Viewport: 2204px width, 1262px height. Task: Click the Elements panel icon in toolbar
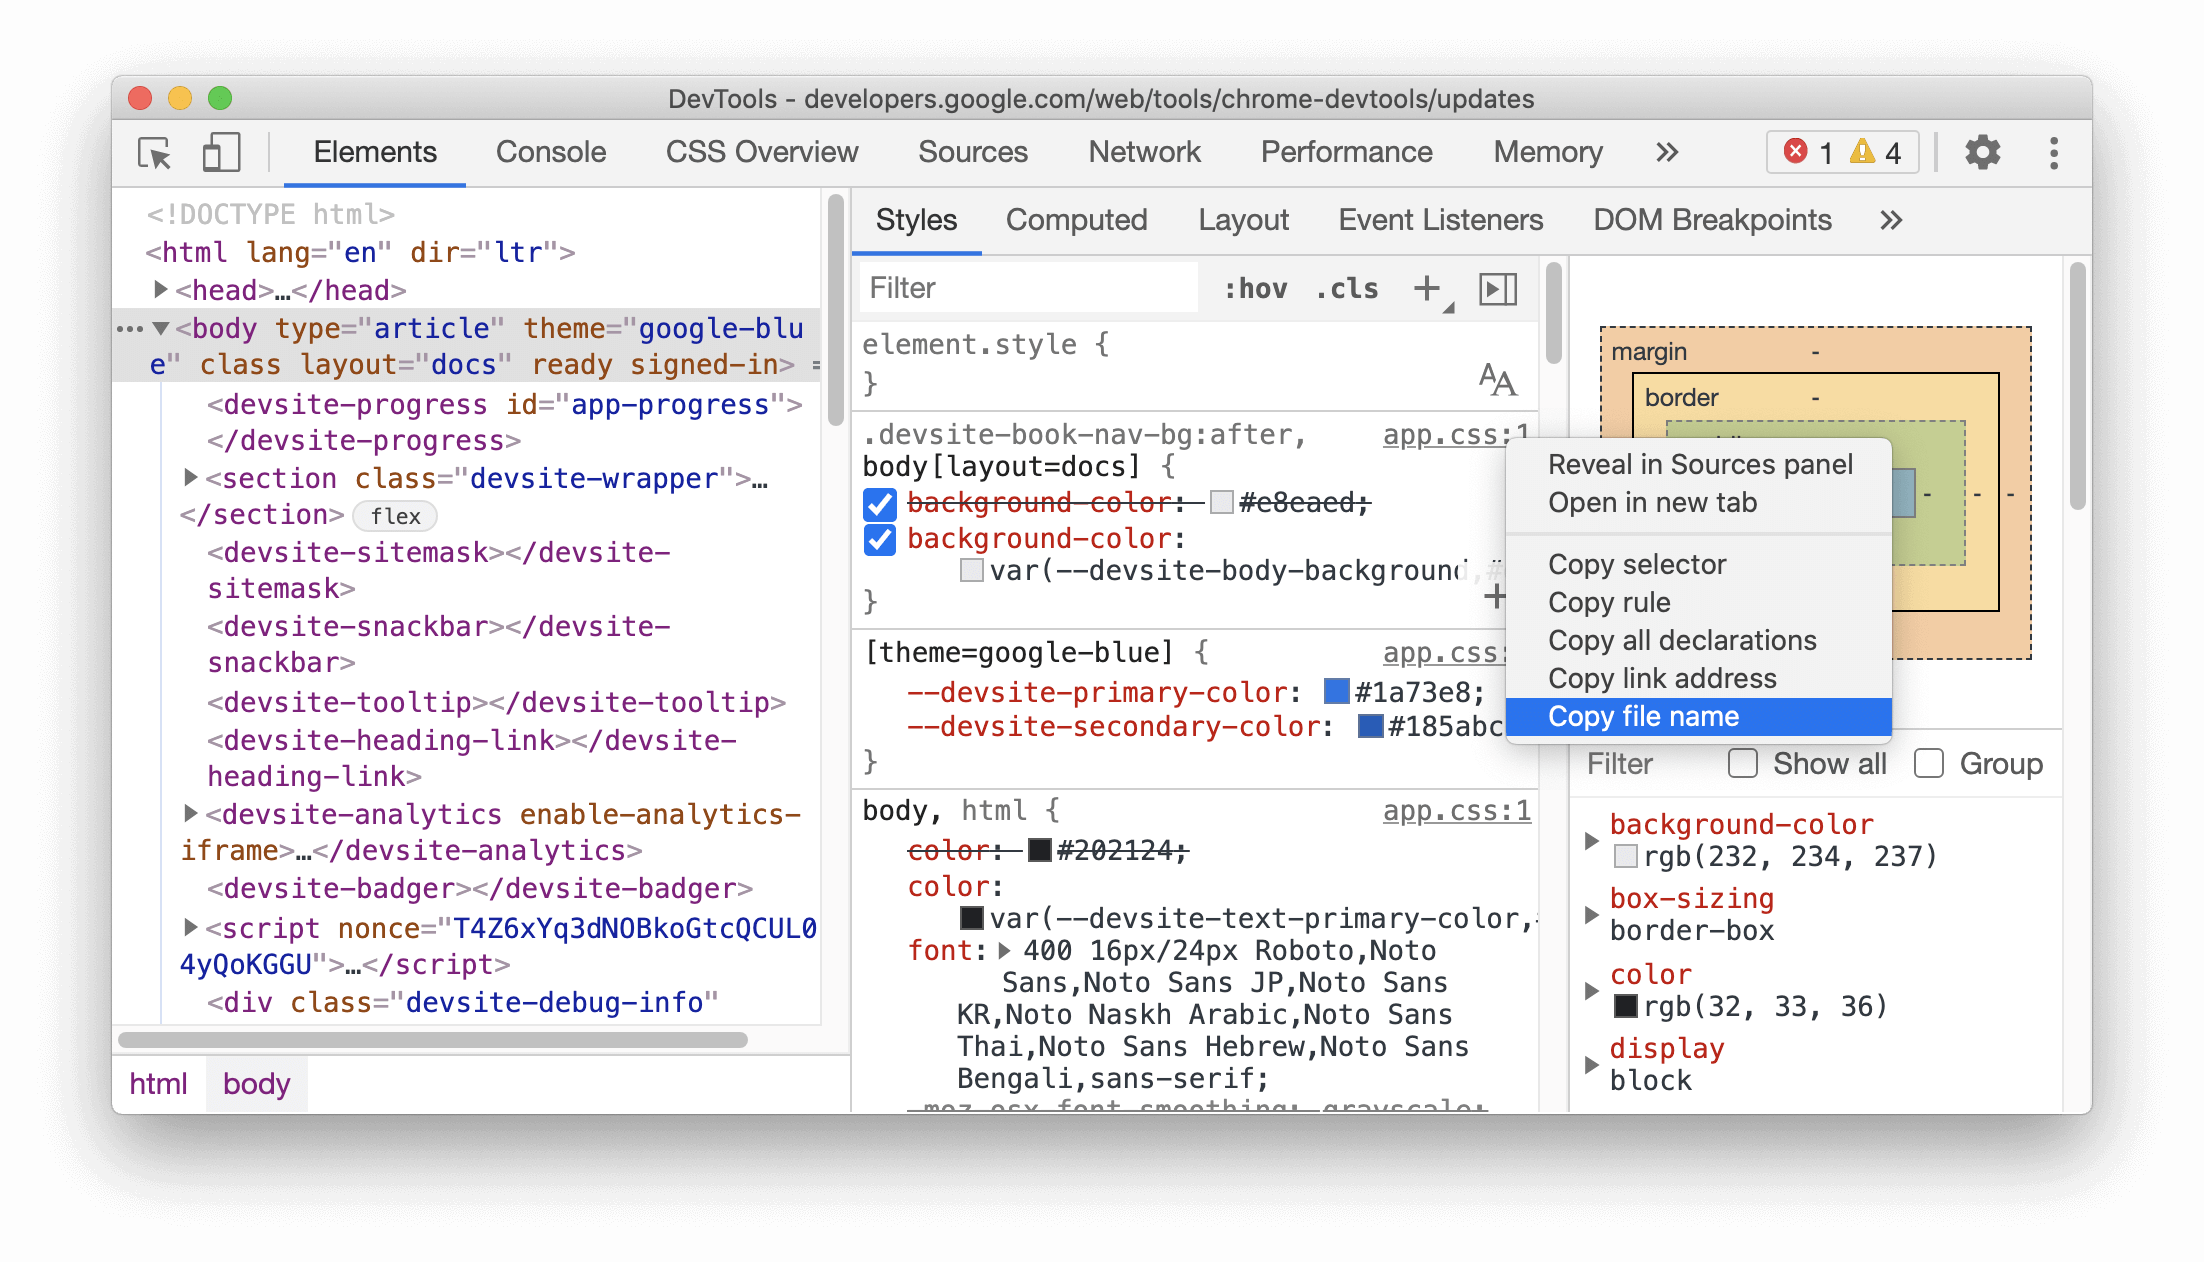click(374, 153)
